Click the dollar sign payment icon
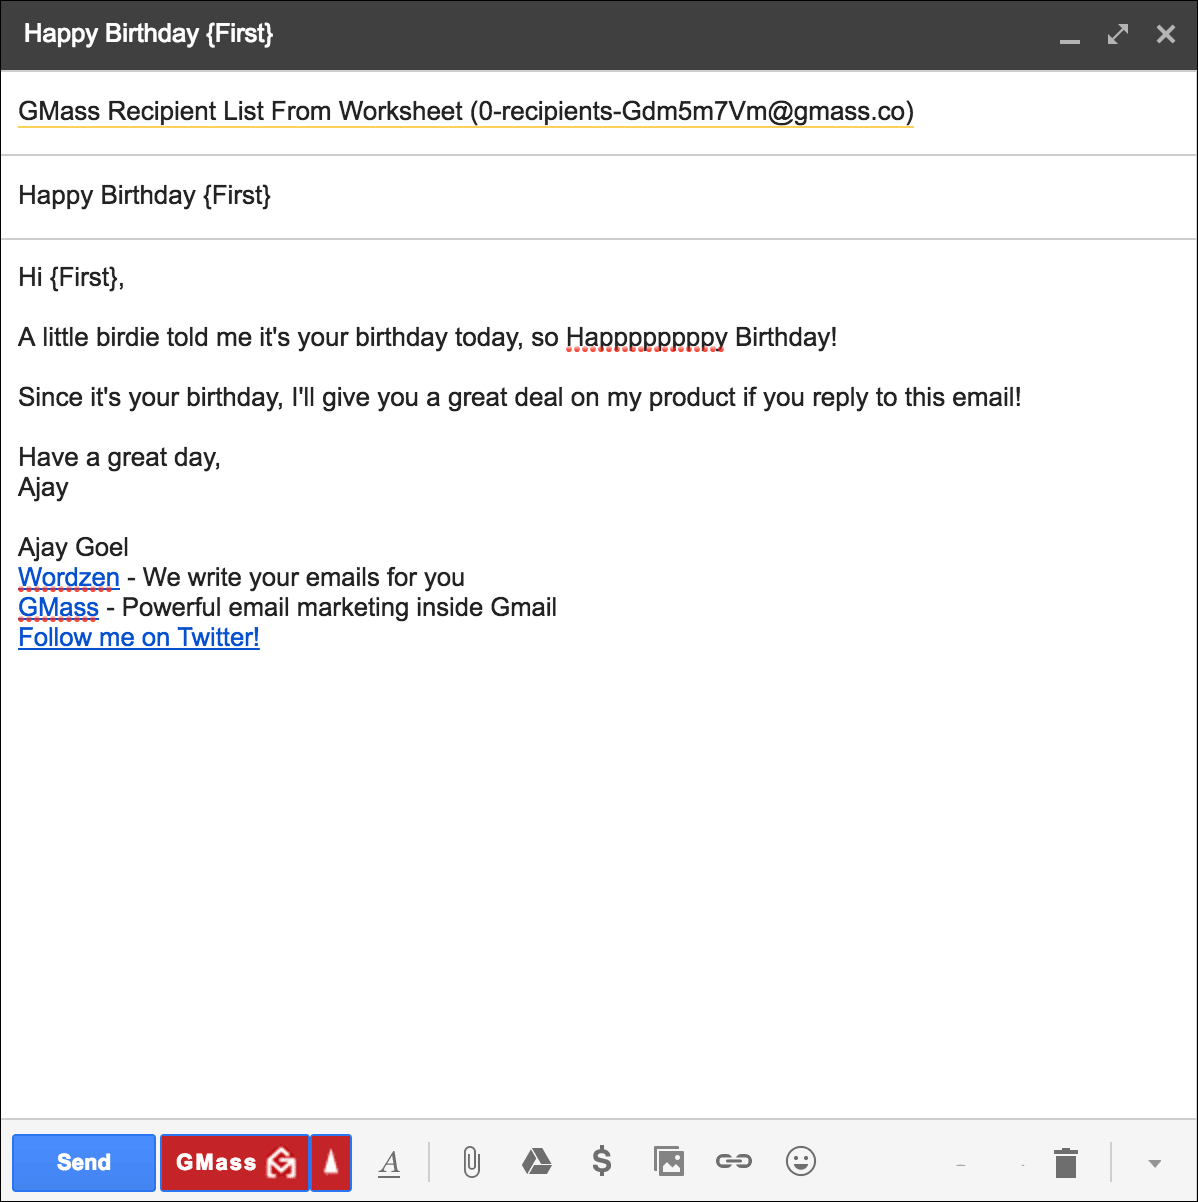 (602, 1162)
